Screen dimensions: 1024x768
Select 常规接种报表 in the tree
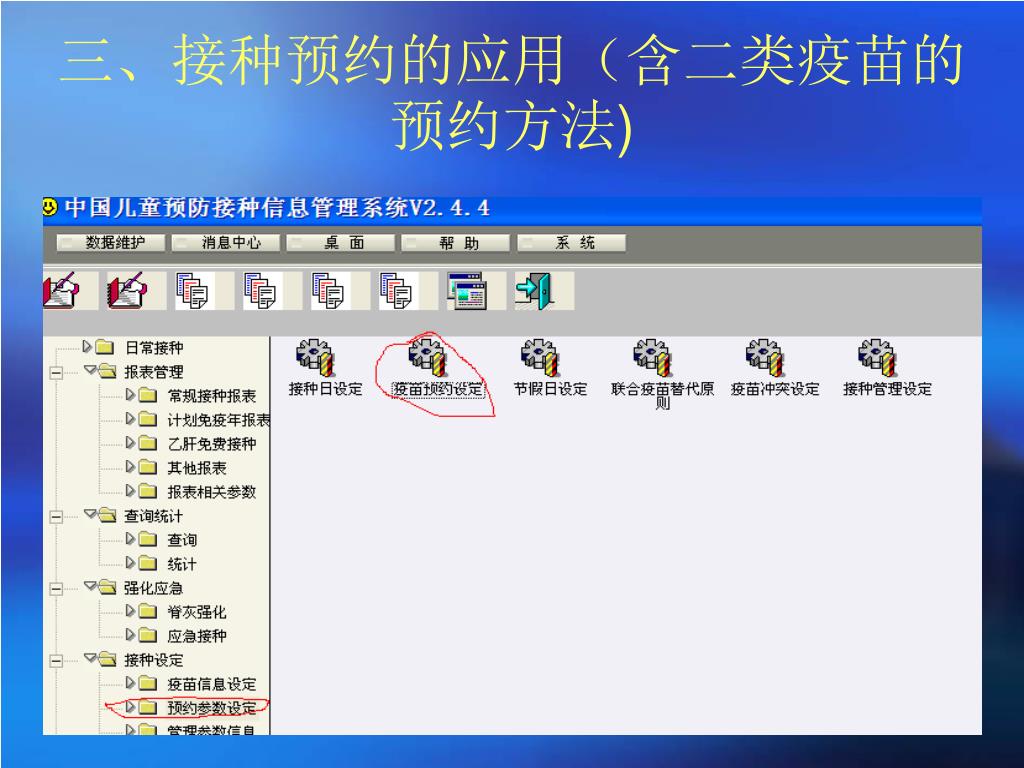point(212,396)
